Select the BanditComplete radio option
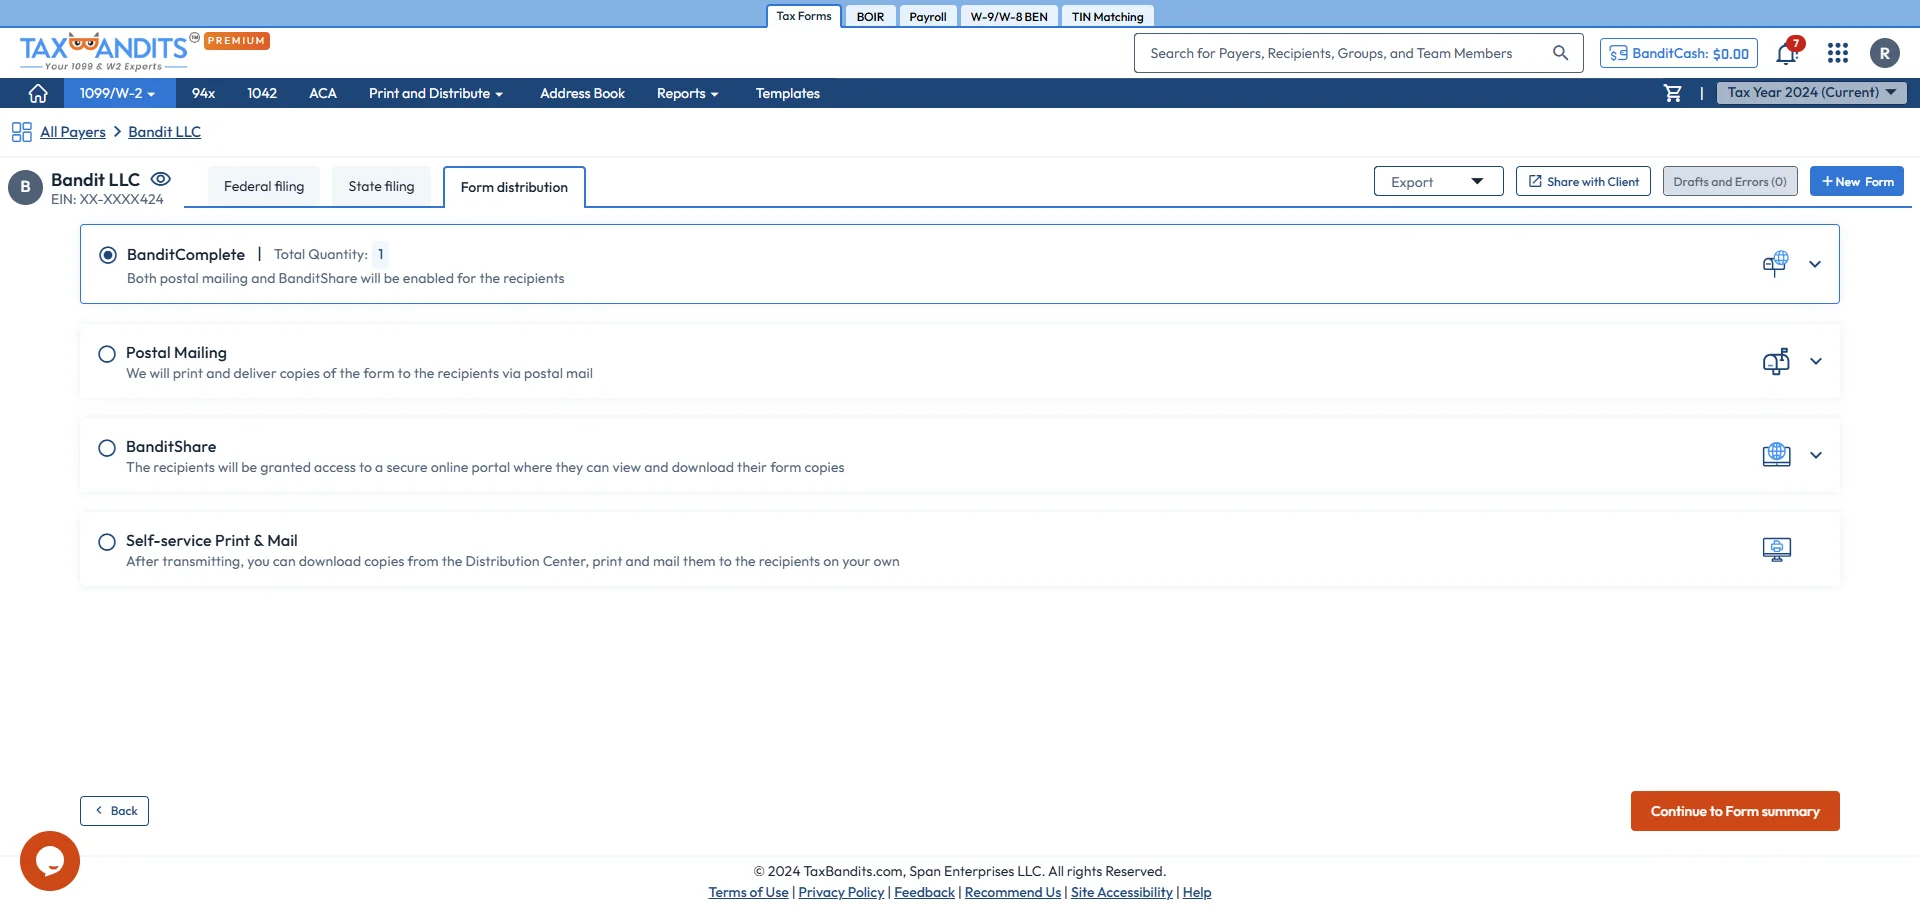 point(108,255)
